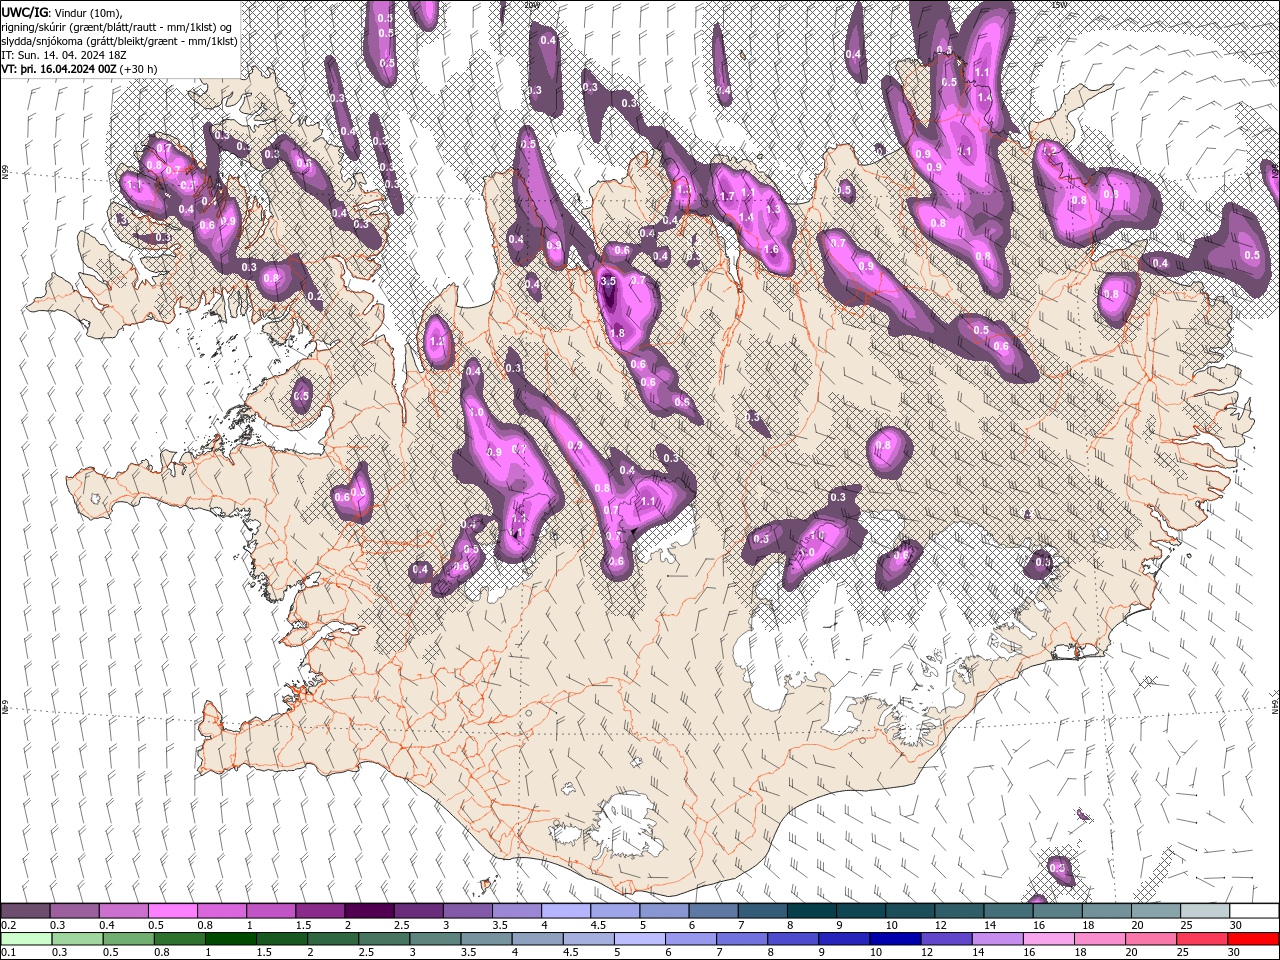Click the '0.1' label in the lower legend
The image size is (1280, 960).
pyautogui.click(x=9, y=953)
